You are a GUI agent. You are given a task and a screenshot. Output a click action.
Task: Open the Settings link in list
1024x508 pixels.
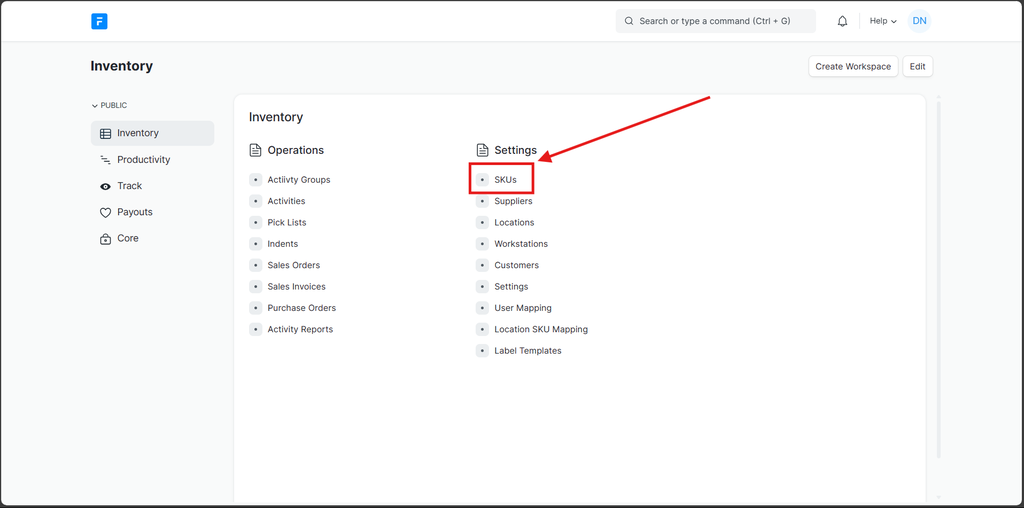511,287
